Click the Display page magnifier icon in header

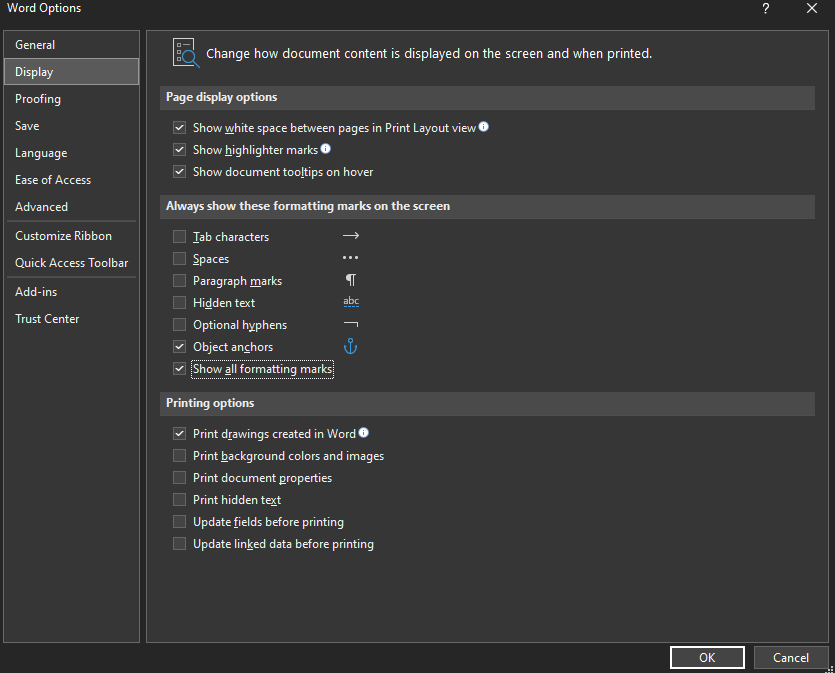186,53
